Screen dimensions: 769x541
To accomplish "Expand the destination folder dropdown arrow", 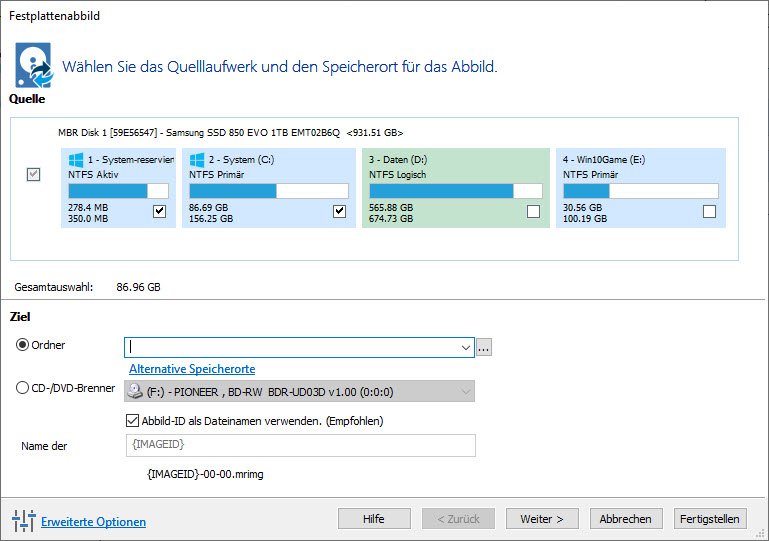I will (465, 347).
